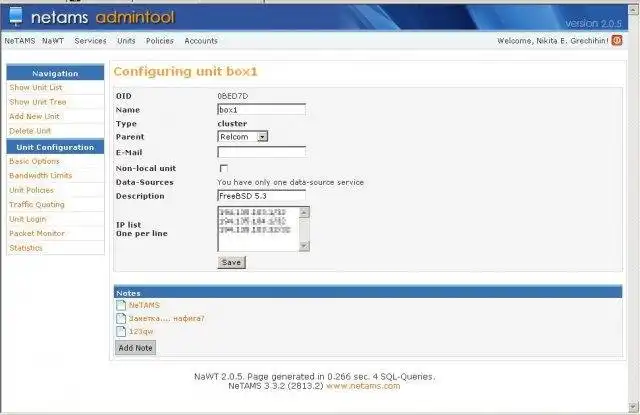
Task: Open the 123qw note document icon
Action: point(121,331)
